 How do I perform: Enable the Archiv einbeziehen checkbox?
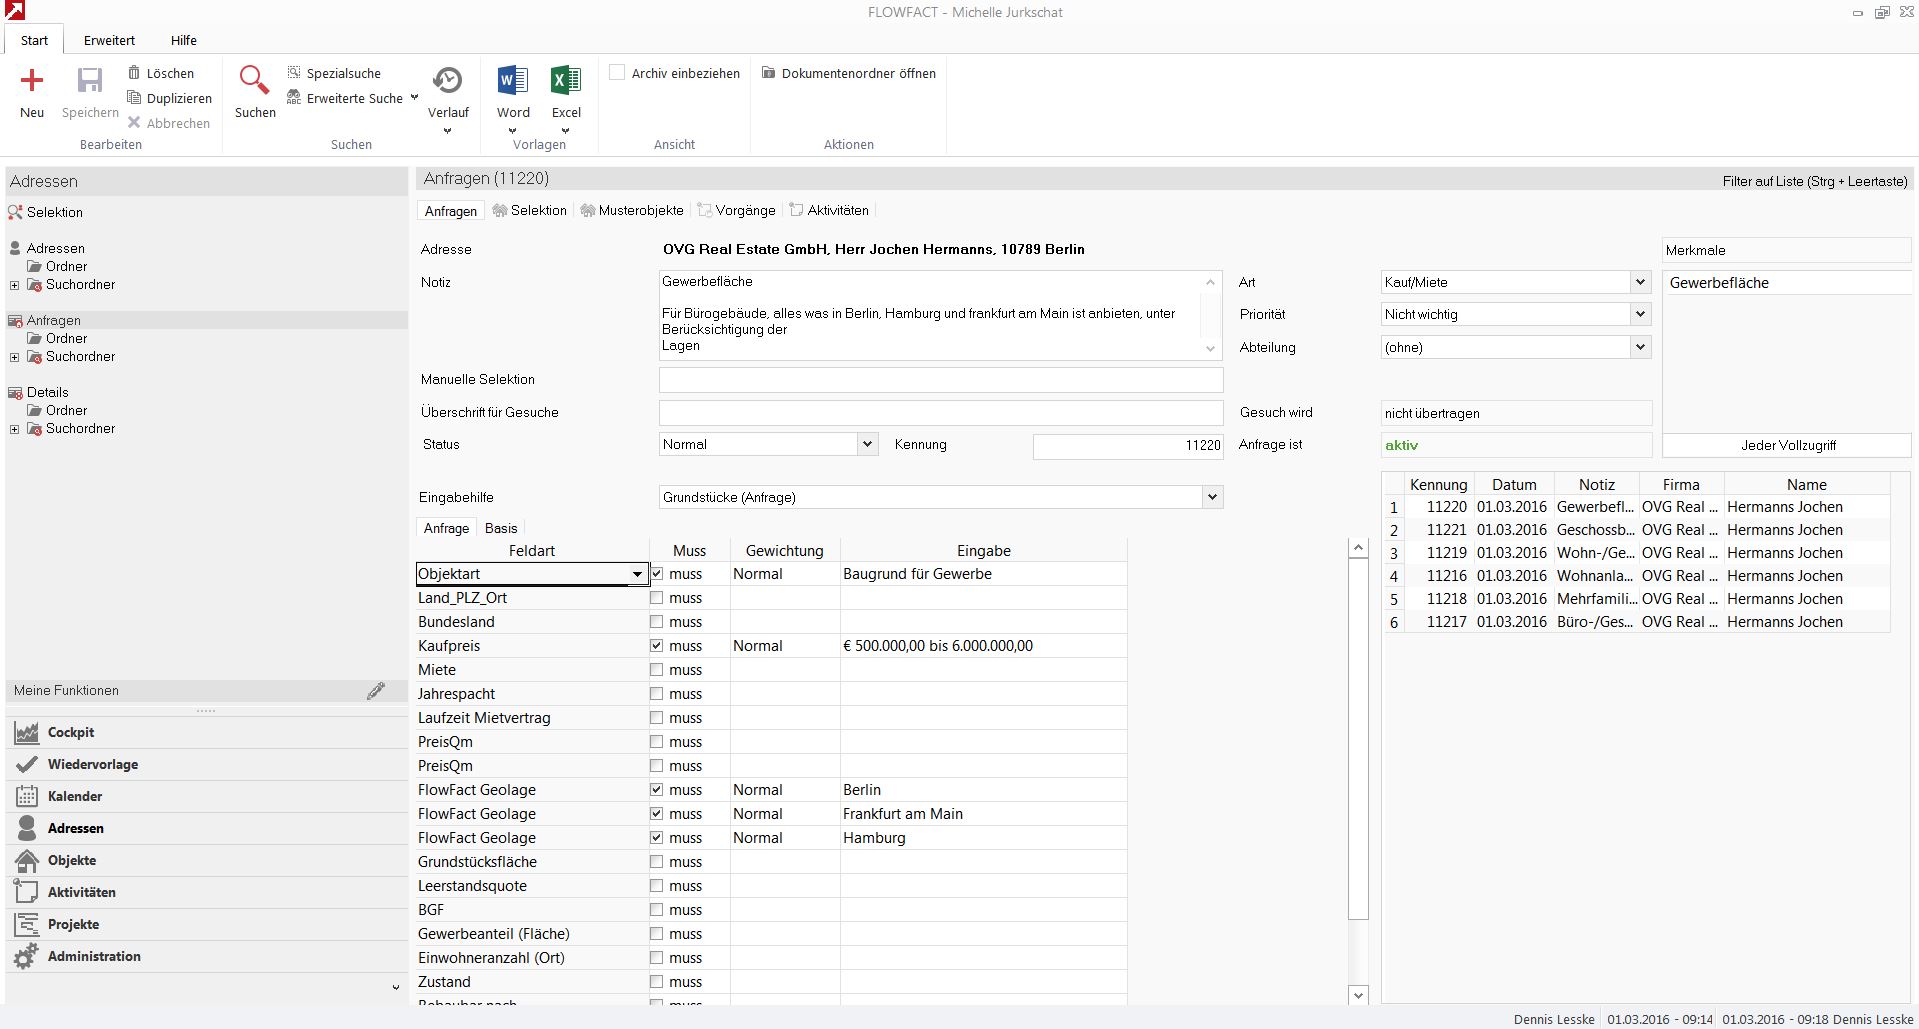[x=618, y=73]
